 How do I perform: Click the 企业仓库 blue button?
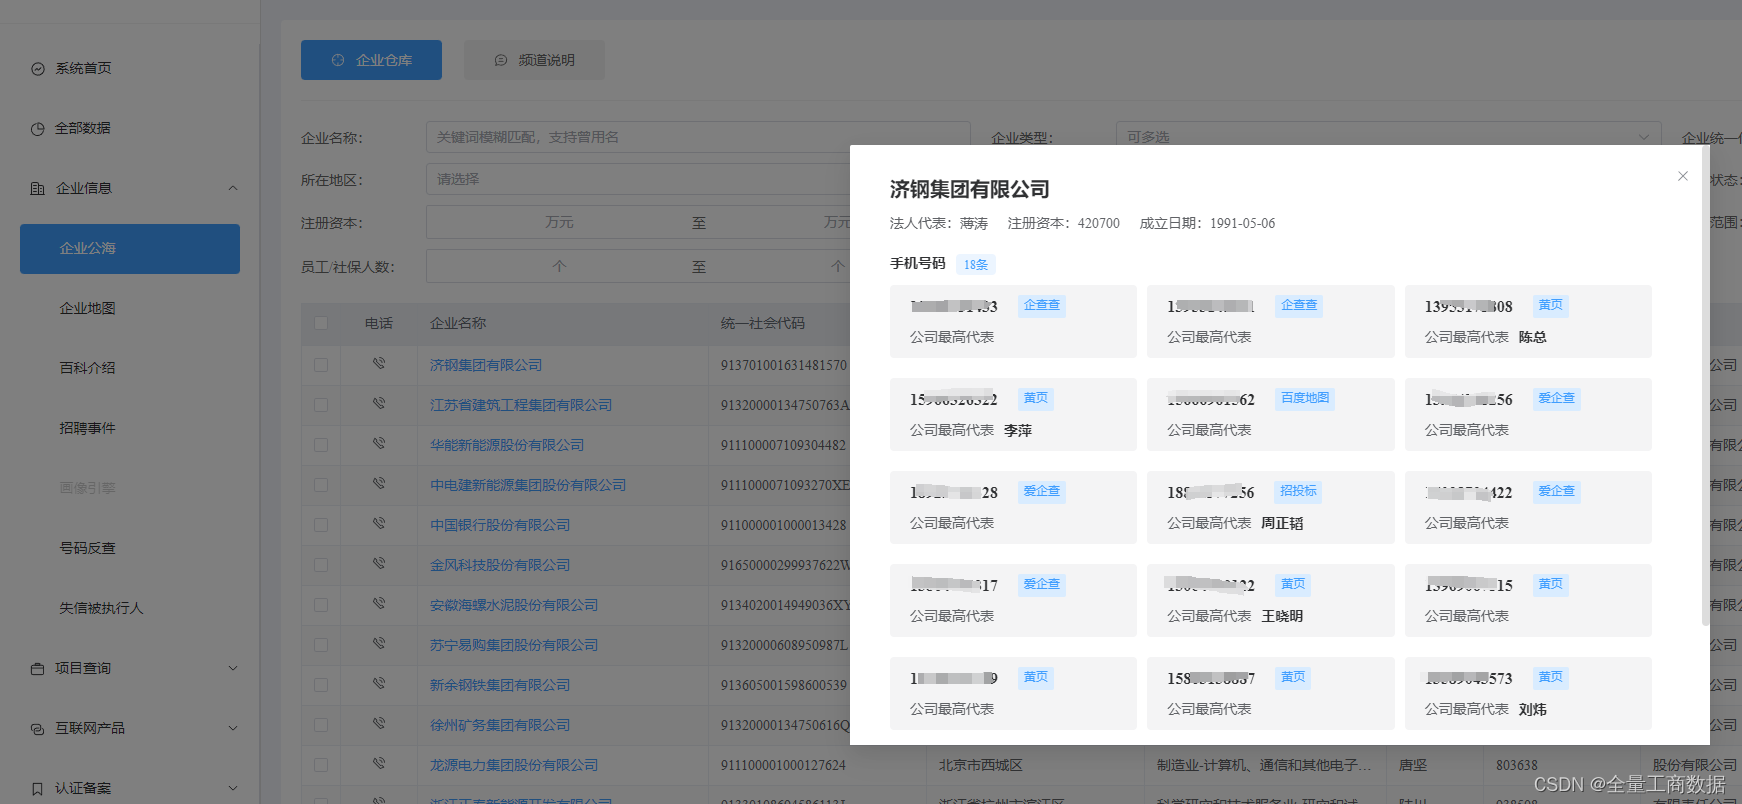(371, 60)
